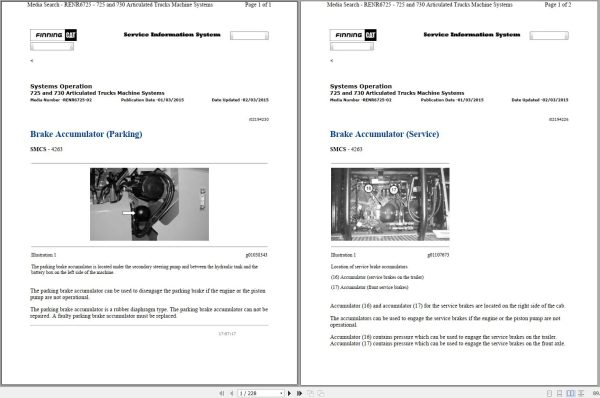Click the service brake accumulators photo
The height and width of the screenshot is (398, 600).
[390, 204]
